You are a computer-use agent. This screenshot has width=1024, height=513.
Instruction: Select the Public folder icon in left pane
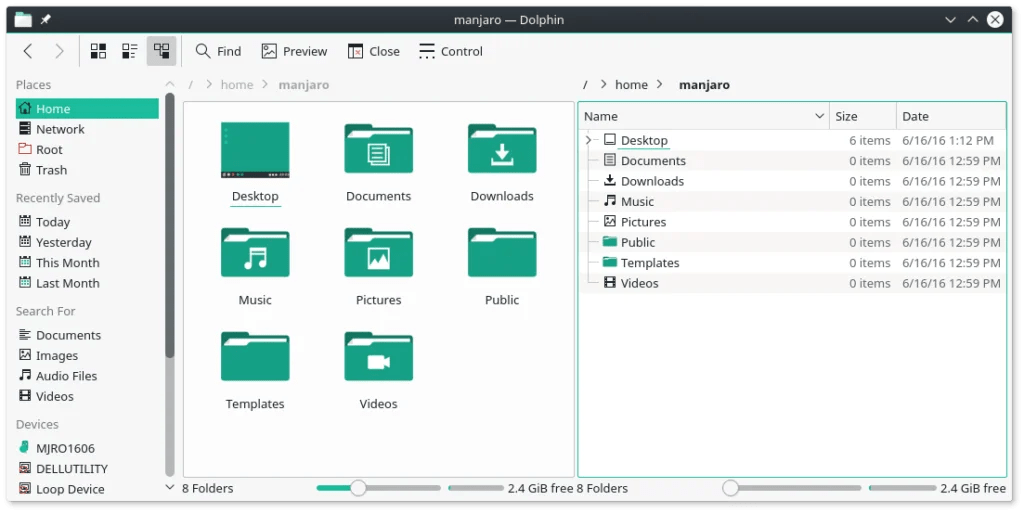(x=502, y=253)
